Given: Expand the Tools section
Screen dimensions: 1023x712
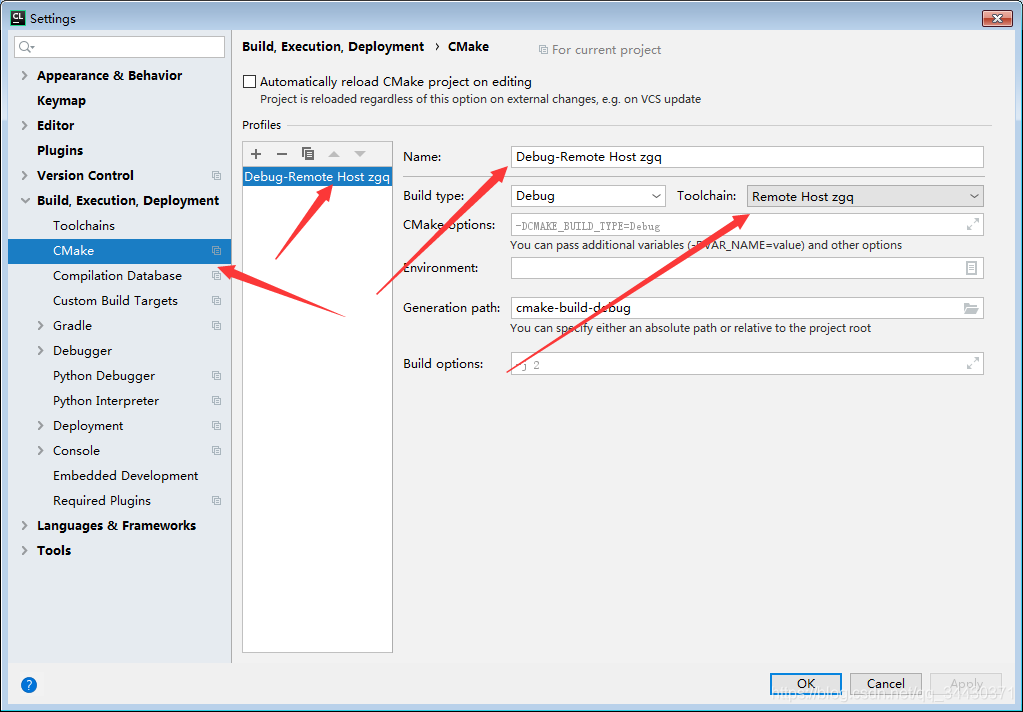Looking at the screenshot, I should coord(25,551).
